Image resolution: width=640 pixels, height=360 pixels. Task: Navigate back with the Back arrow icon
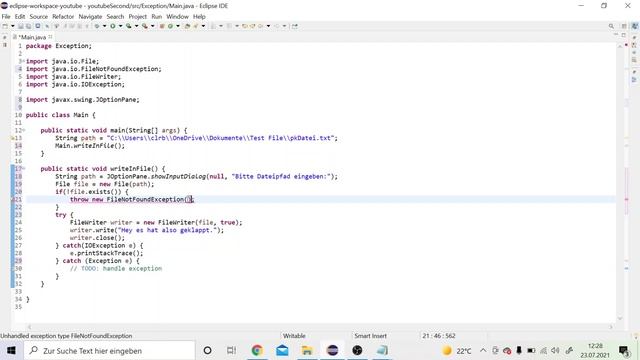[x=260, y=26]
